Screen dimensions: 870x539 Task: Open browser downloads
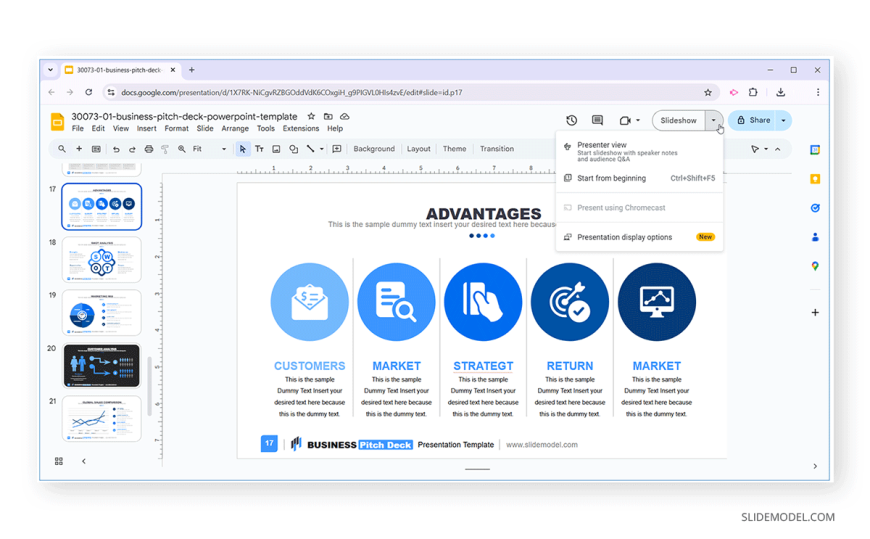pyautogui.click(x=781, y=92)
